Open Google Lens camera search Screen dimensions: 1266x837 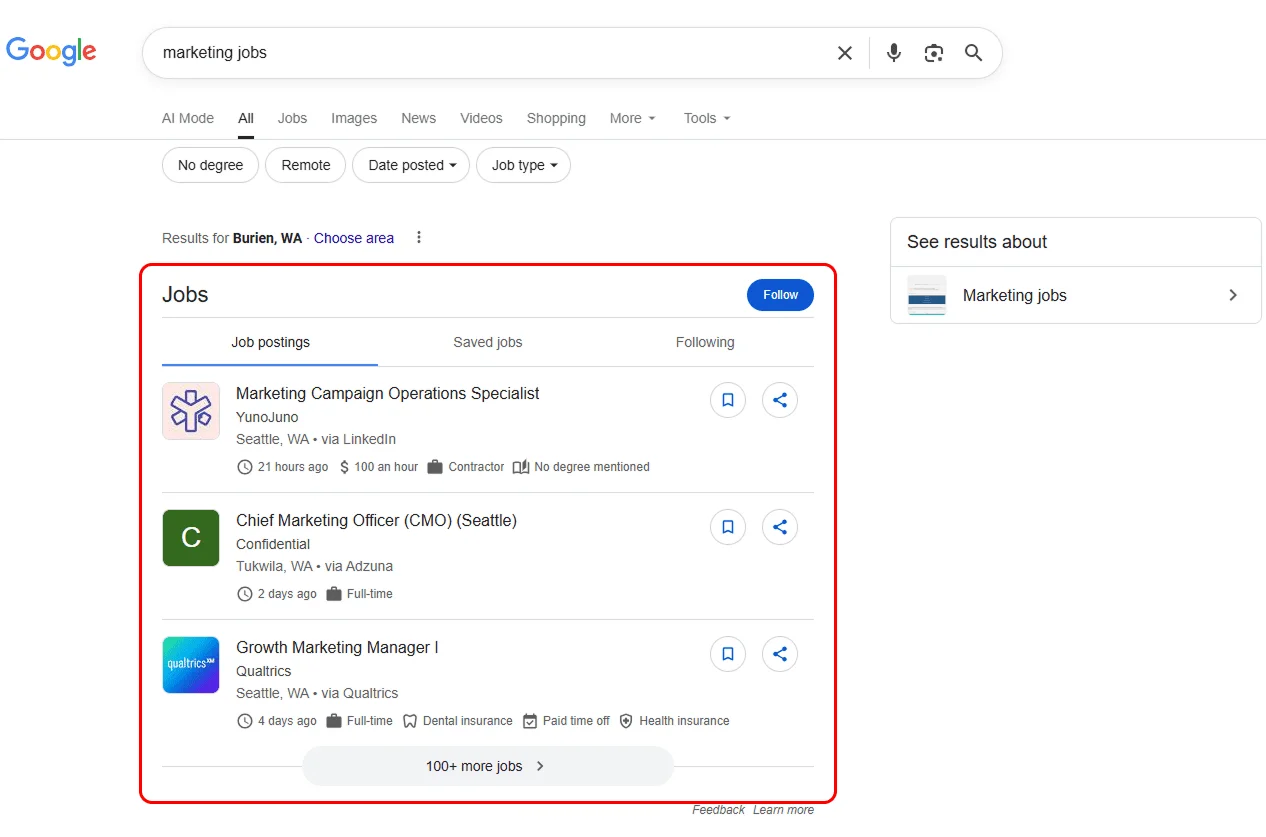[933, 52]
